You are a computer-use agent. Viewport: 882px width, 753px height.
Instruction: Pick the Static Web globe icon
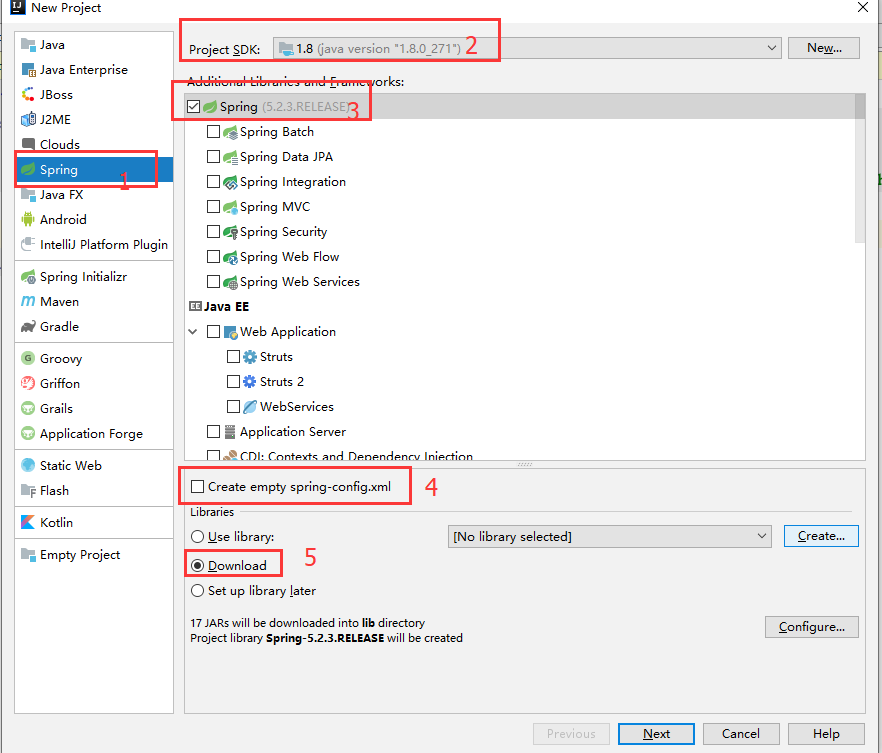(x=28, y=465)
